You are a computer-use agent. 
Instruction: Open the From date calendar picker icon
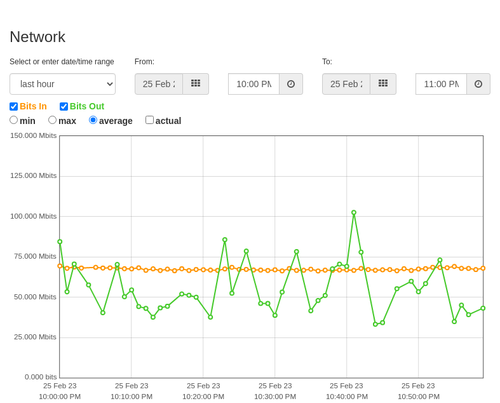coord(195,84)
